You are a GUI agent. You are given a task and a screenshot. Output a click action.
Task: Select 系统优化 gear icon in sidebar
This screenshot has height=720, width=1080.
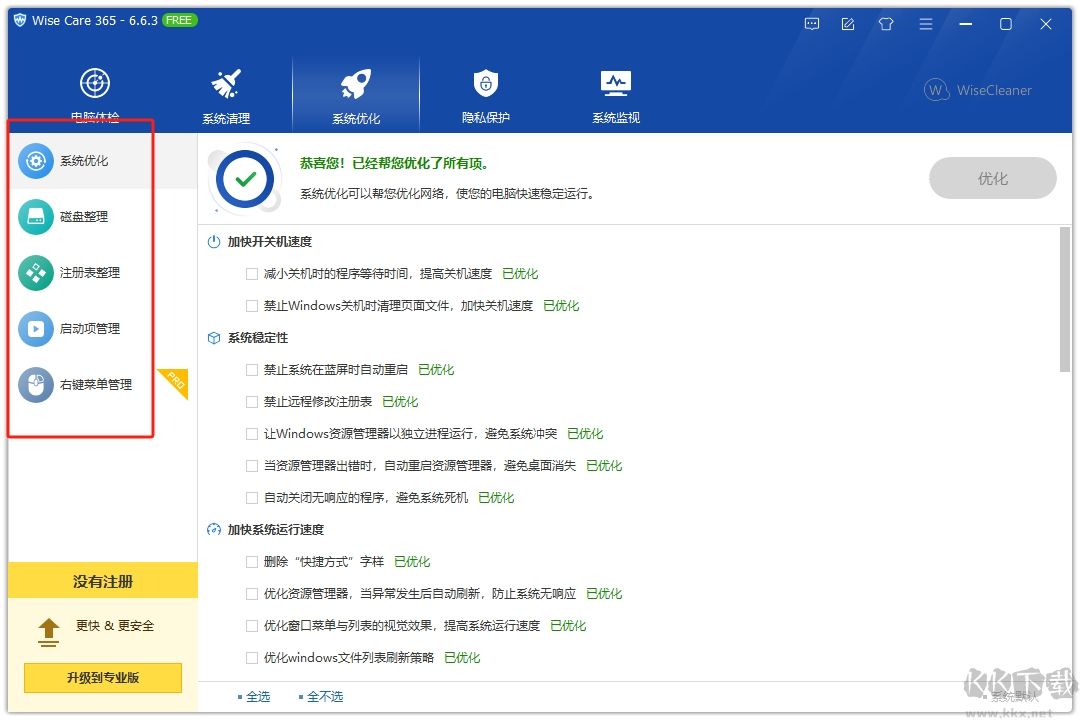36,161
